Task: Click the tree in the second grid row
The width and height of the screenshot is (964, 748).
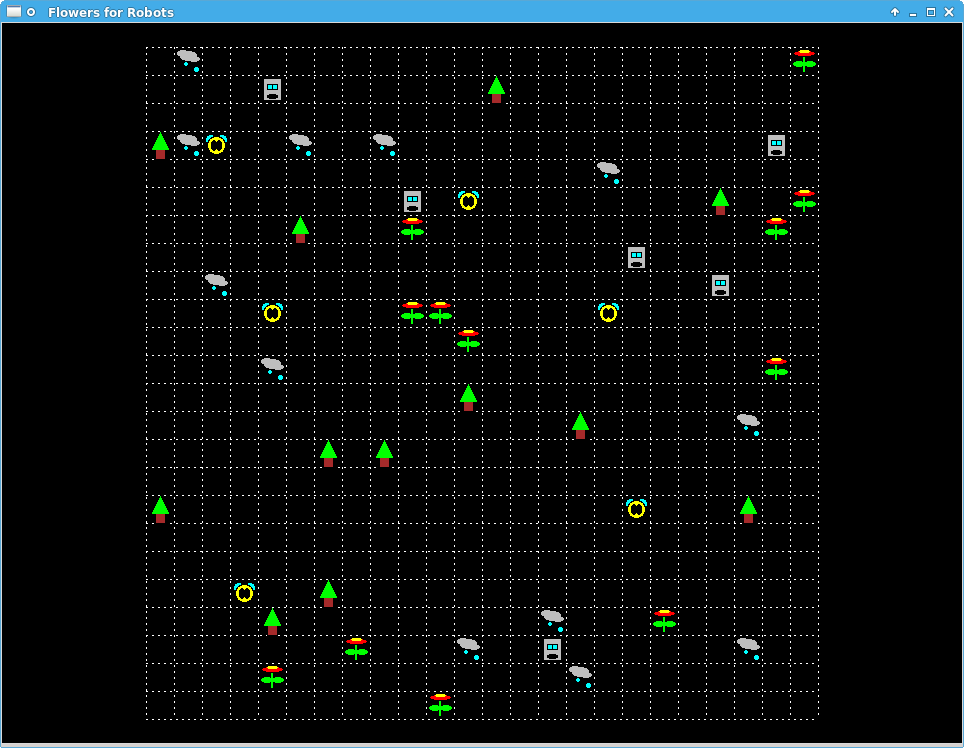Action: 496,89
